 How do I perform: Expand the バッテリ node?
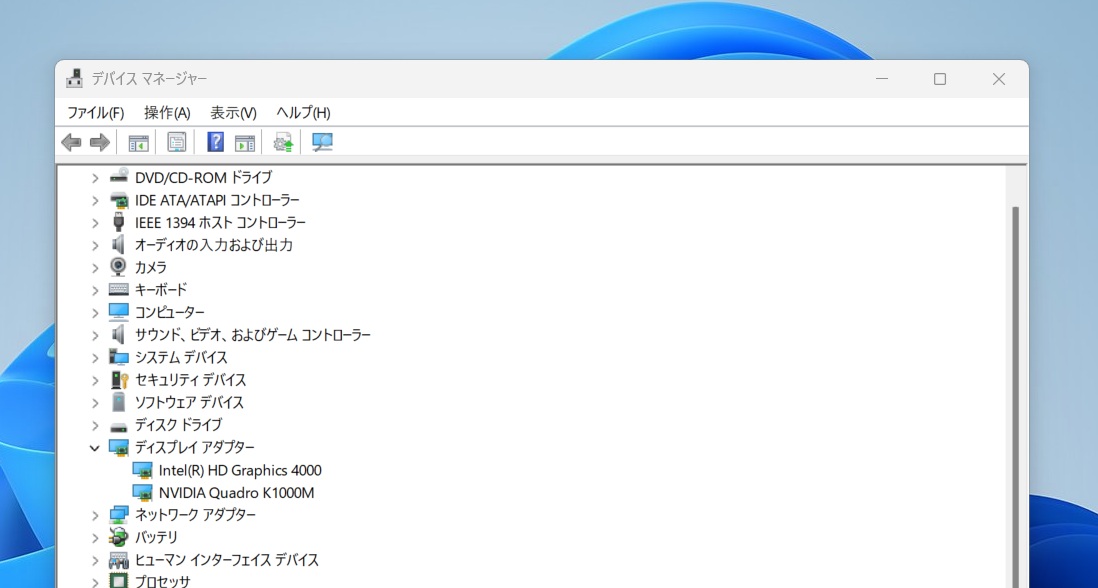point(95,538)
